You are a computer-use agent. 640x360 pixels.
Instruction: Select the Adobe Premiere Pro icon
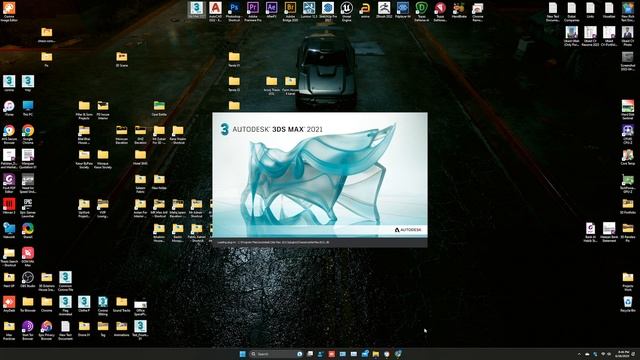[x=253, y=11]
